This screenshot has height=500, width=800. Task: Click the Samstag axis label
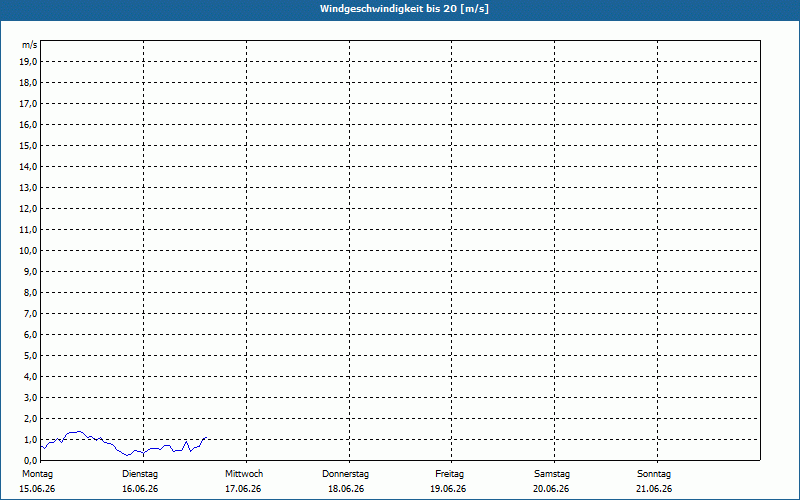coord(552,474)
